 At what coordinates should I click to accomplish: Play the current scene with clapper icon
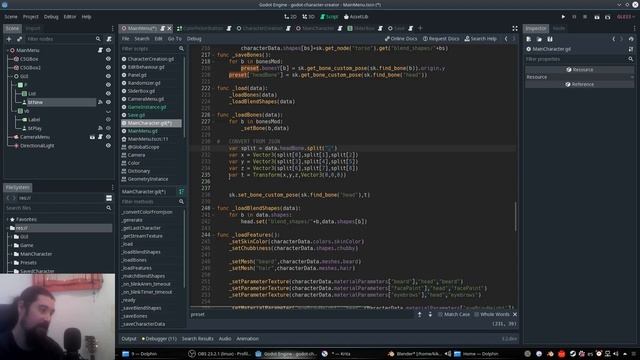pyautogui.click(x=597, y=17)
